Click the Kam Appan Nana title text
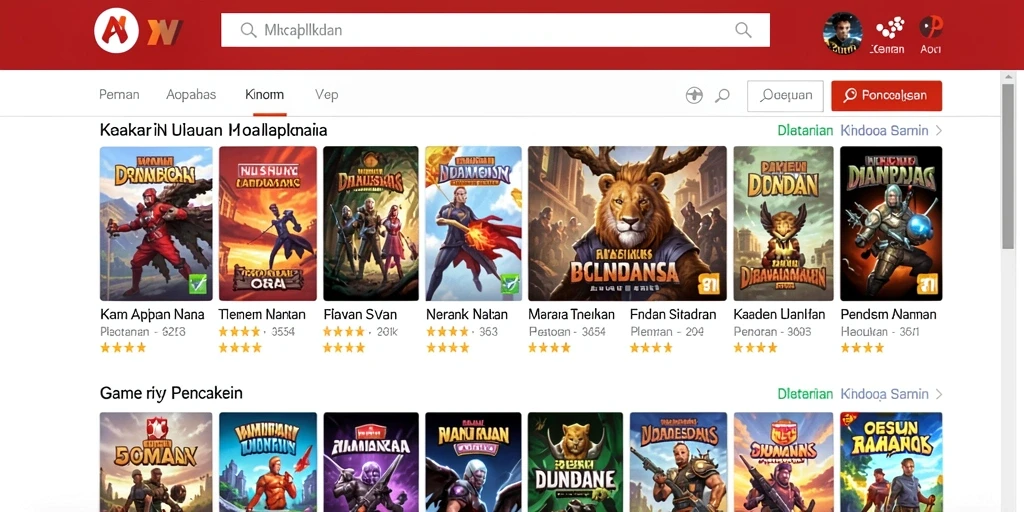1024x512 pixels. (x=152, y=315)
